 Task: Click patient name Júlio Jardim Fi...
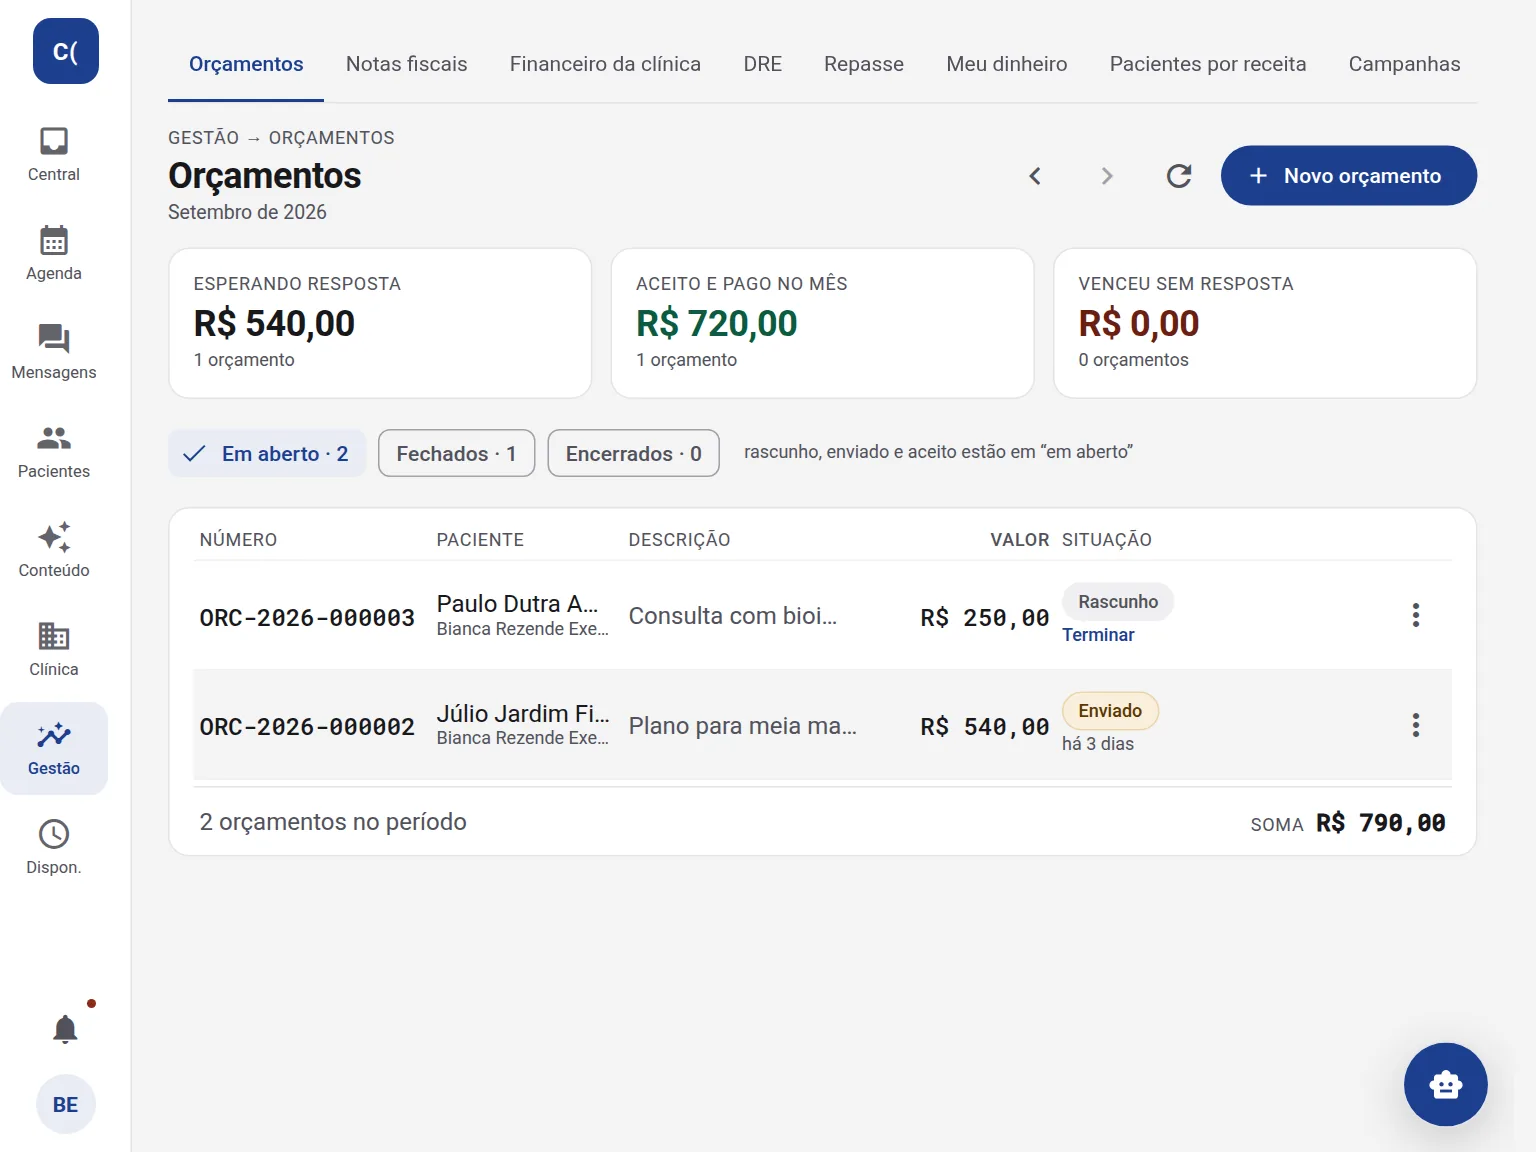tap(523, 714)
